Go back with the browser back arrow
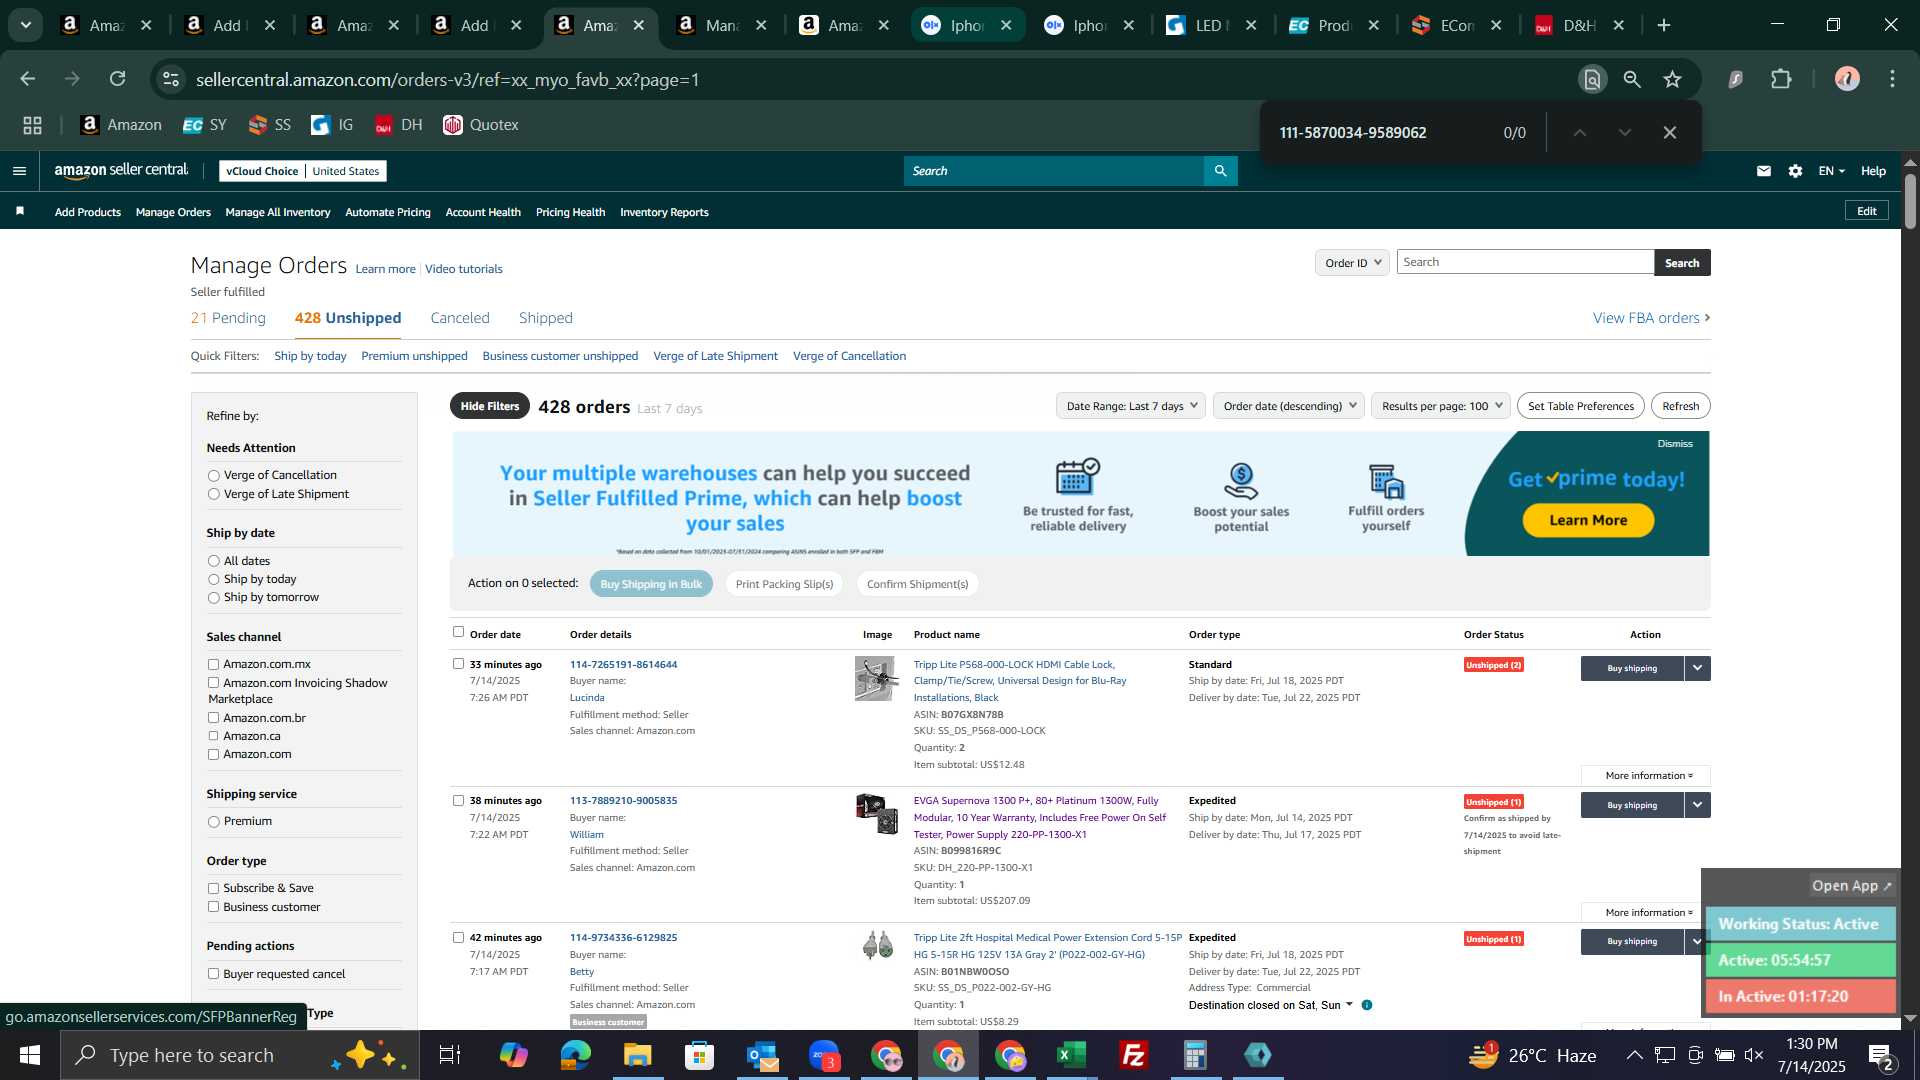 pyautogui.click(x=28, y=79)
